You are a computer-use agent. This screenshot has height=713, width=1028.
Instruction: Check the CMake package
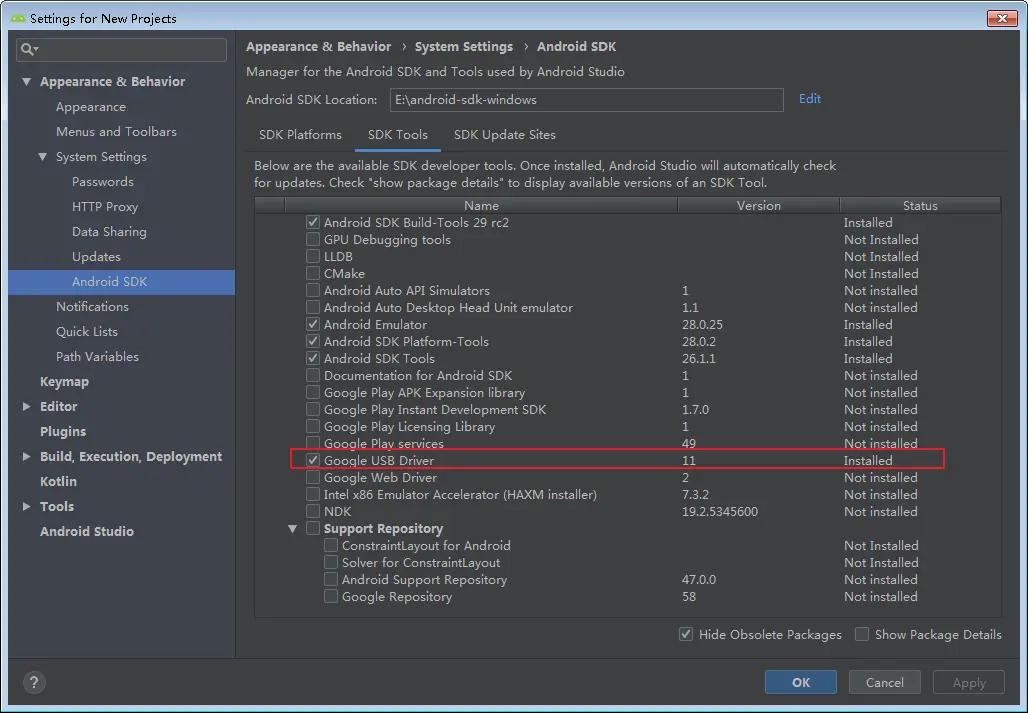click(313, 273)
